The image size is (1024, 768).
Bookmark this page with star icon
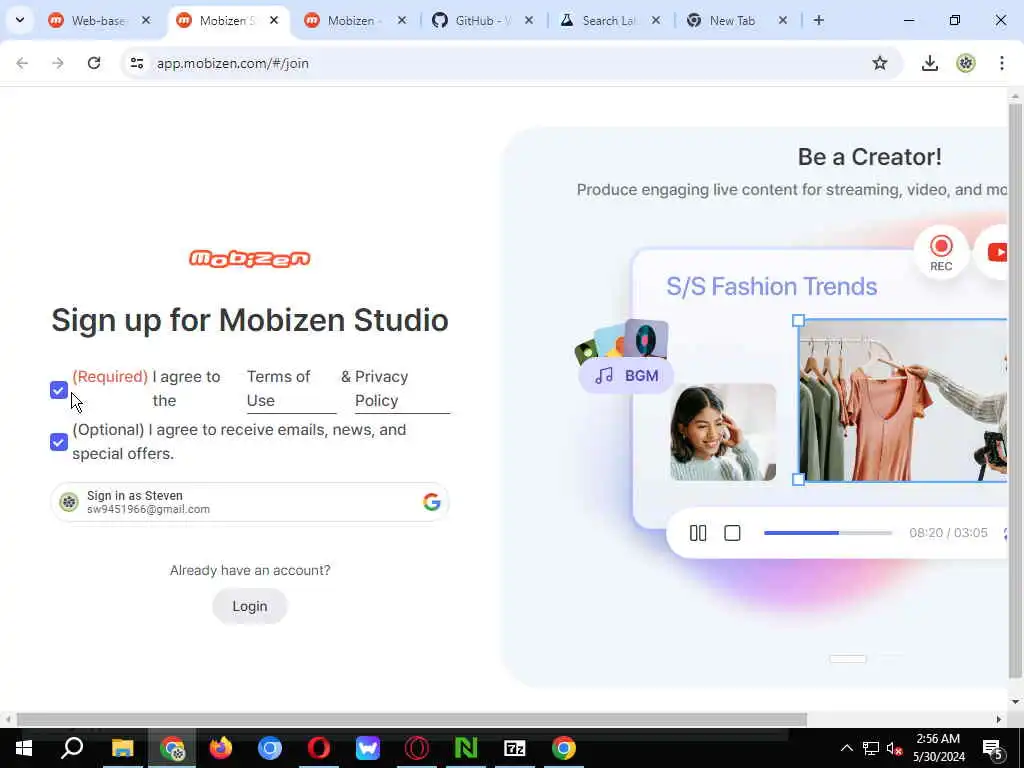(x=880, y=63)
